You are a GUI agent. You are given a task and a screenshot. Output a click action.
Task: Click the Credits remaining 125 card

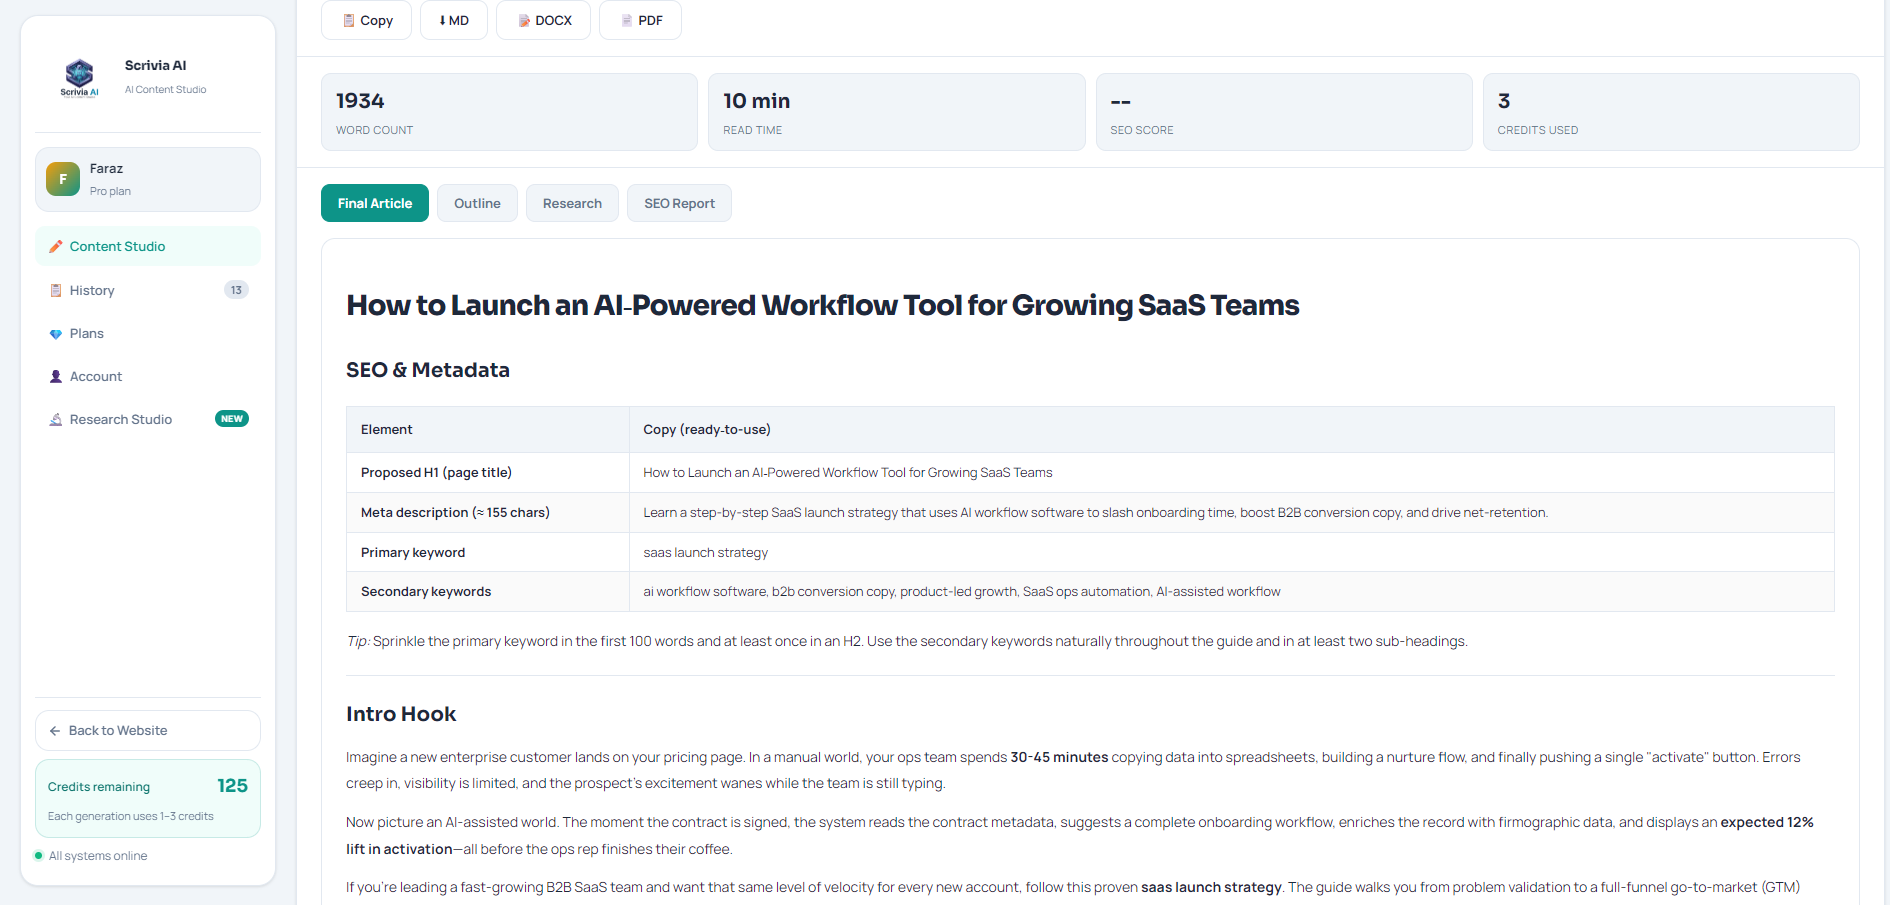(x=148, y=799)
